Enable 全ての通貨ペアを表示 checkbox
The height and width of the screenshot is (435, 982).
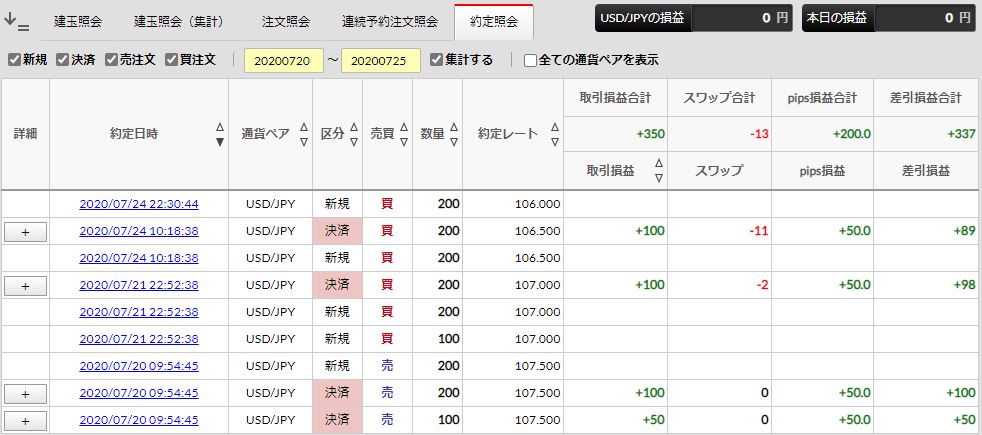(530, 61)
